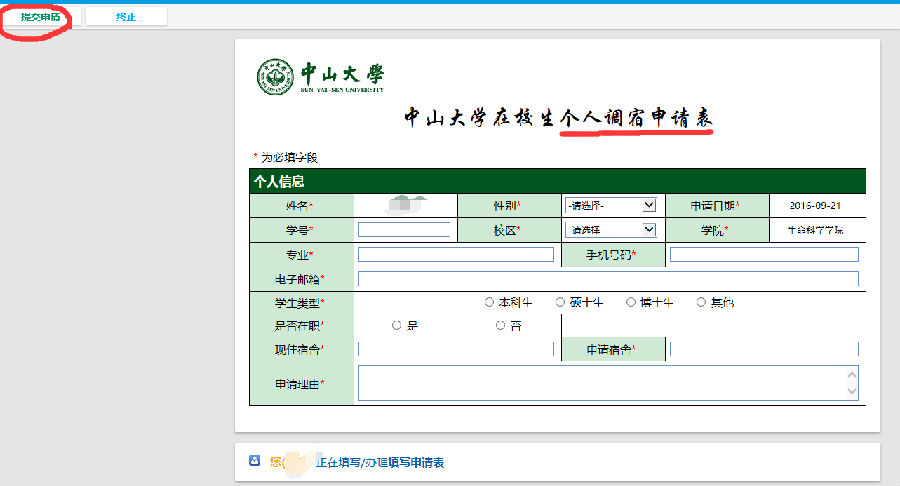The image size is (900, 486).
Task: Select the 博士生 doctoral student radio
Action: 631,302
